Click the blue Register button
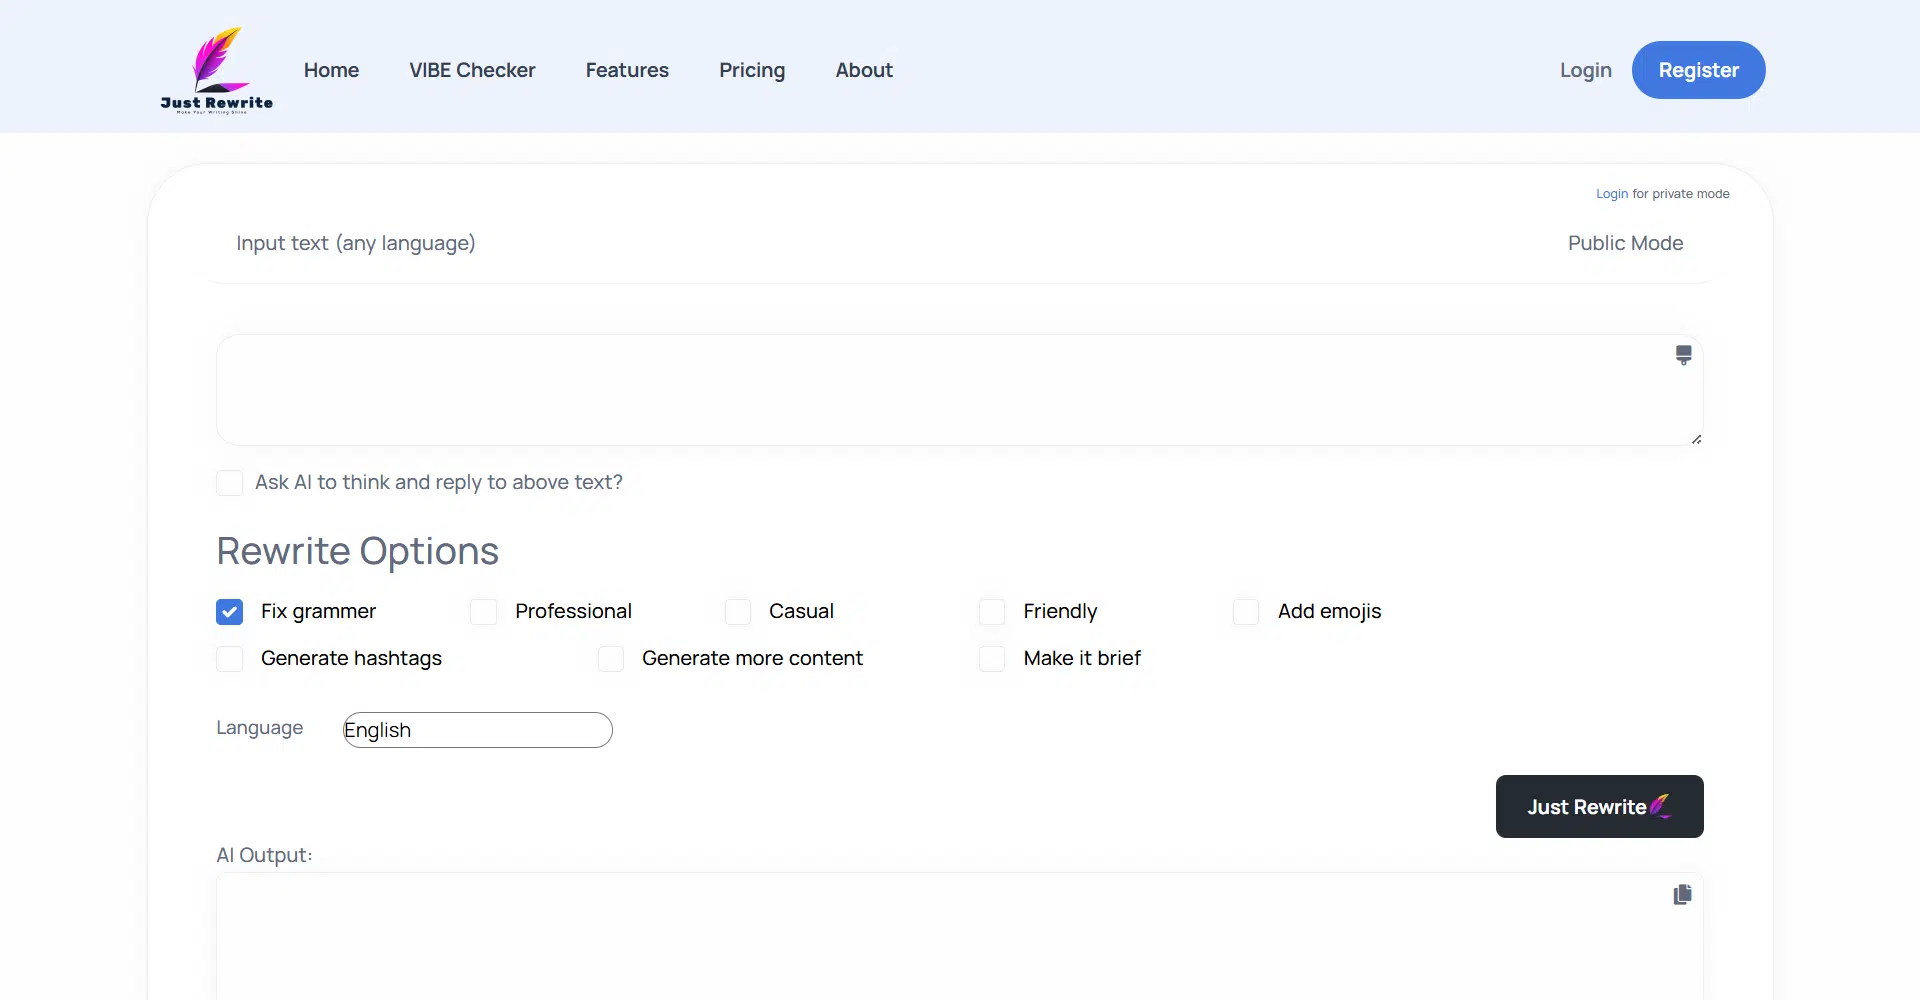Viewport: 1920px width, 1000px height. 1698,70
